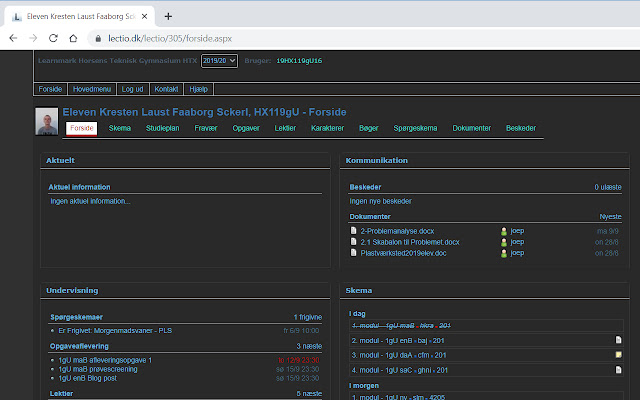Click the Nyeste documents link
This screenshot has height=400, width=640.
pos(610,217)
